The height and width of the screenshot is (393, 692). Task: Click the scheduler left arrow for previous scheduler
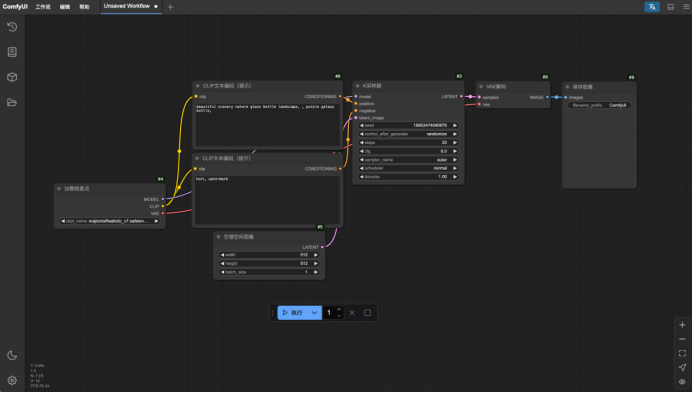(x=361, y=168)
